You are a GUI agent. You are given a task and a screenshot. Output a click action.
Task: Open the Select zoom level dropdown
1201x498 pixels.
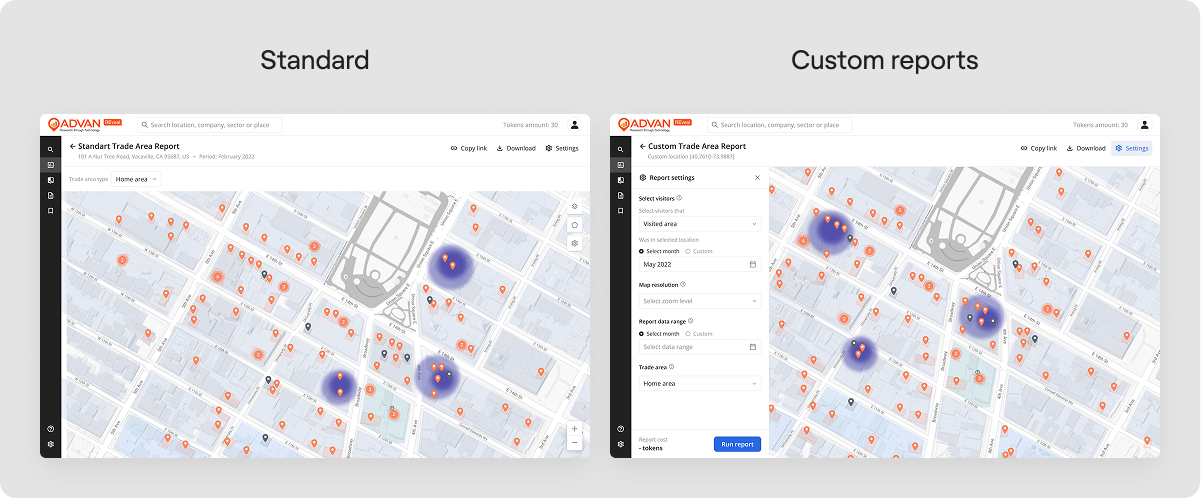700,301
